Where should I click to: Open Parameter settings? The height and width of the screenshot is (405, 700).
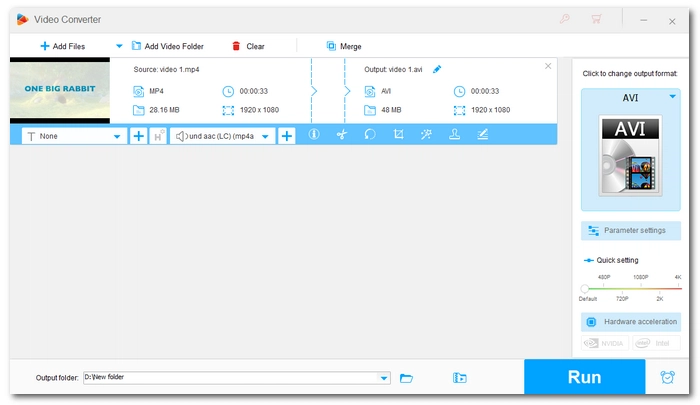[630, 230]
